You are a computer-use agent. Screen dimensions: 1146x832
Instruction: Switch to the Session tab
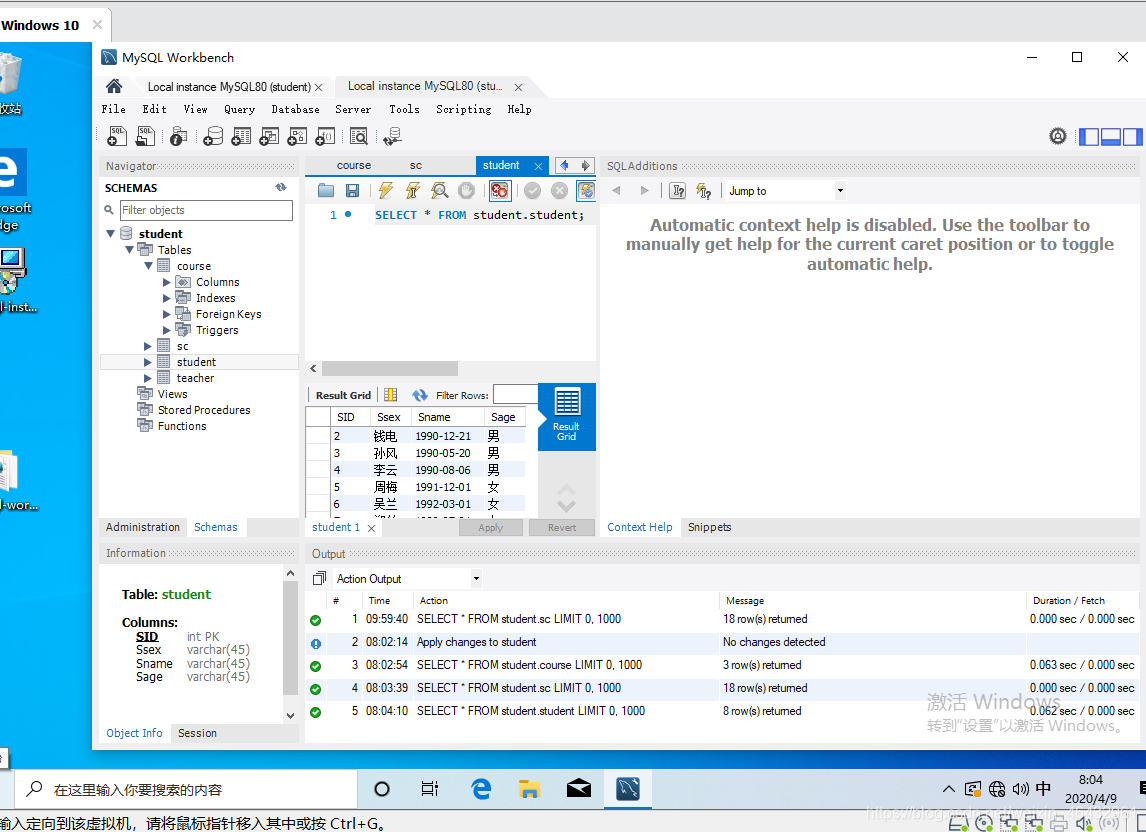[197, 733]
